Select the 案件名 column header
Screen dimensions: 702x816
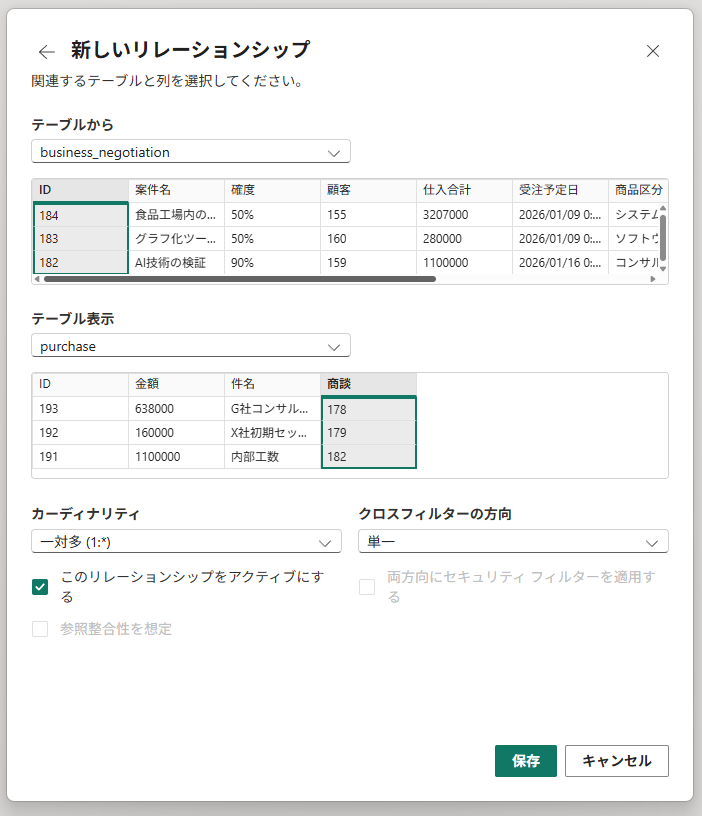click(175, 190)
